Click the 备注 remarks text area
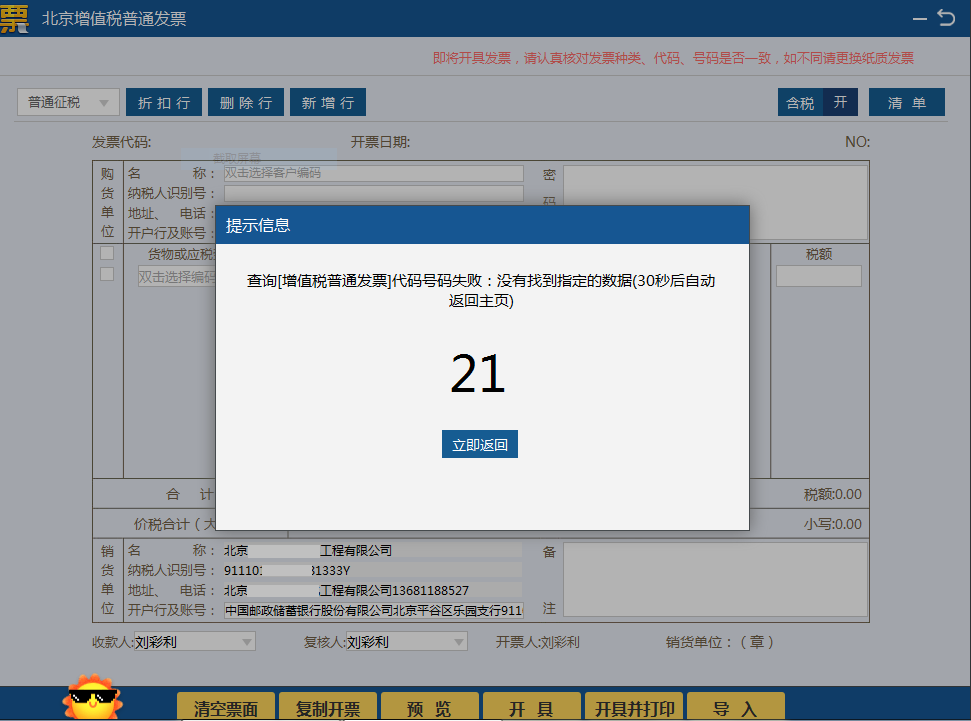 (715, 580)
